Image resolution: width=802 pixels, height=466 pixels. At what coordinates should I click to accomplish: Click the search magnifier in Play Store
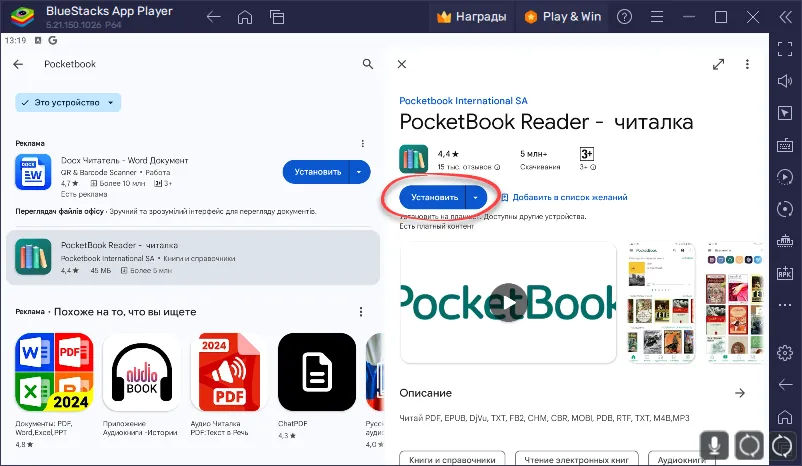[368, 64]
